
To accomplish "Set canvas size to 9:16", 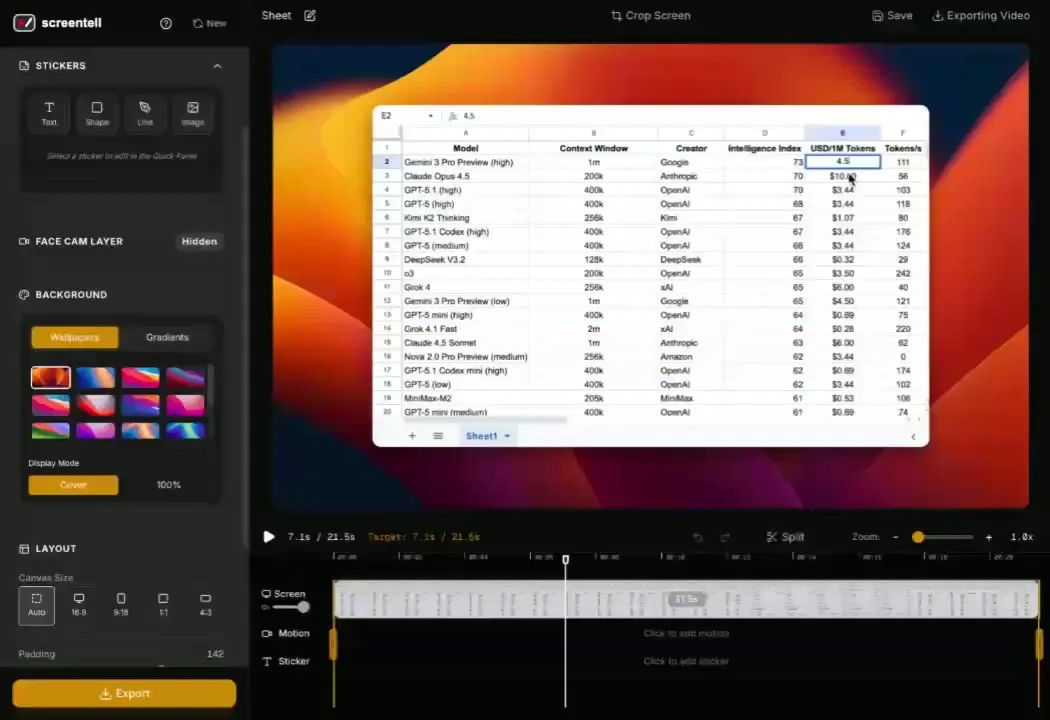I will [121, 605].
